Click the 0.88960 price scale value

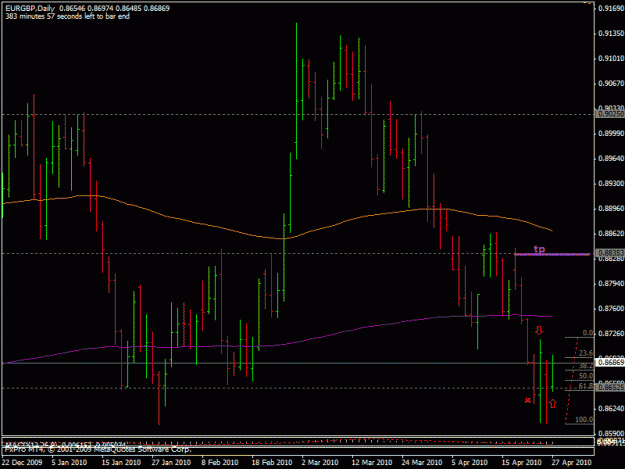pos(611,209)
